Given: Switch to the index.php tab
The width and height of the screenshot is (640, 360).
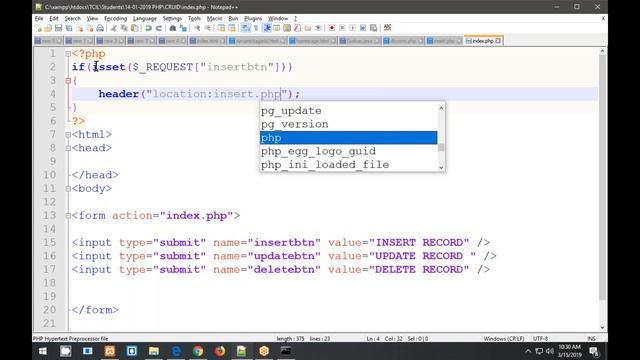Looking at the screenshot, I should tap(483, 41).
